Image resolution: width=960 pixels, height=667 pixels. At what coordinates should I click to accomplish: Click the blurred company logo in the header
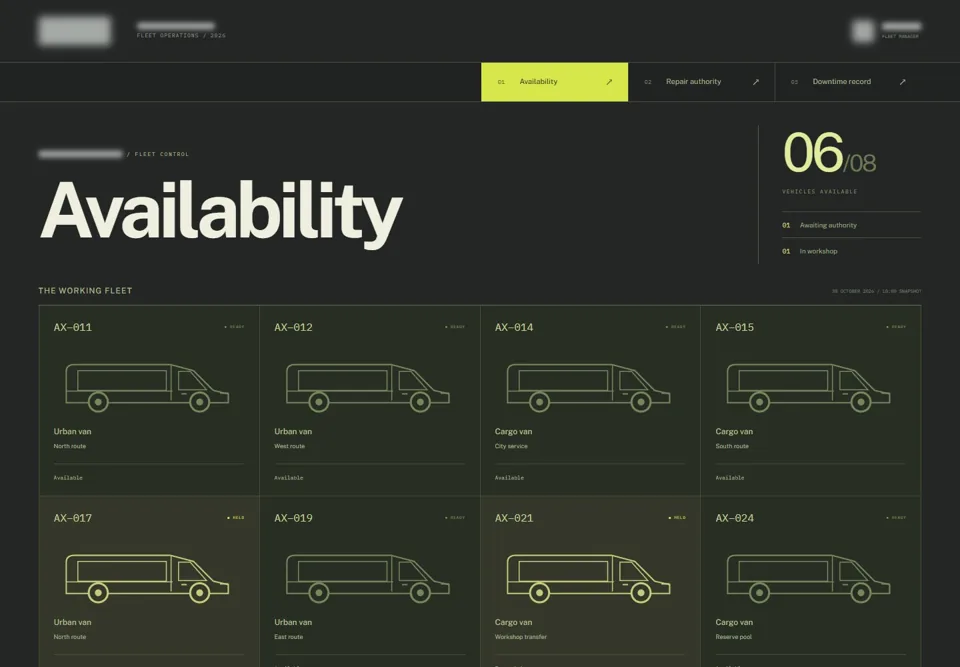coord(75,31)
